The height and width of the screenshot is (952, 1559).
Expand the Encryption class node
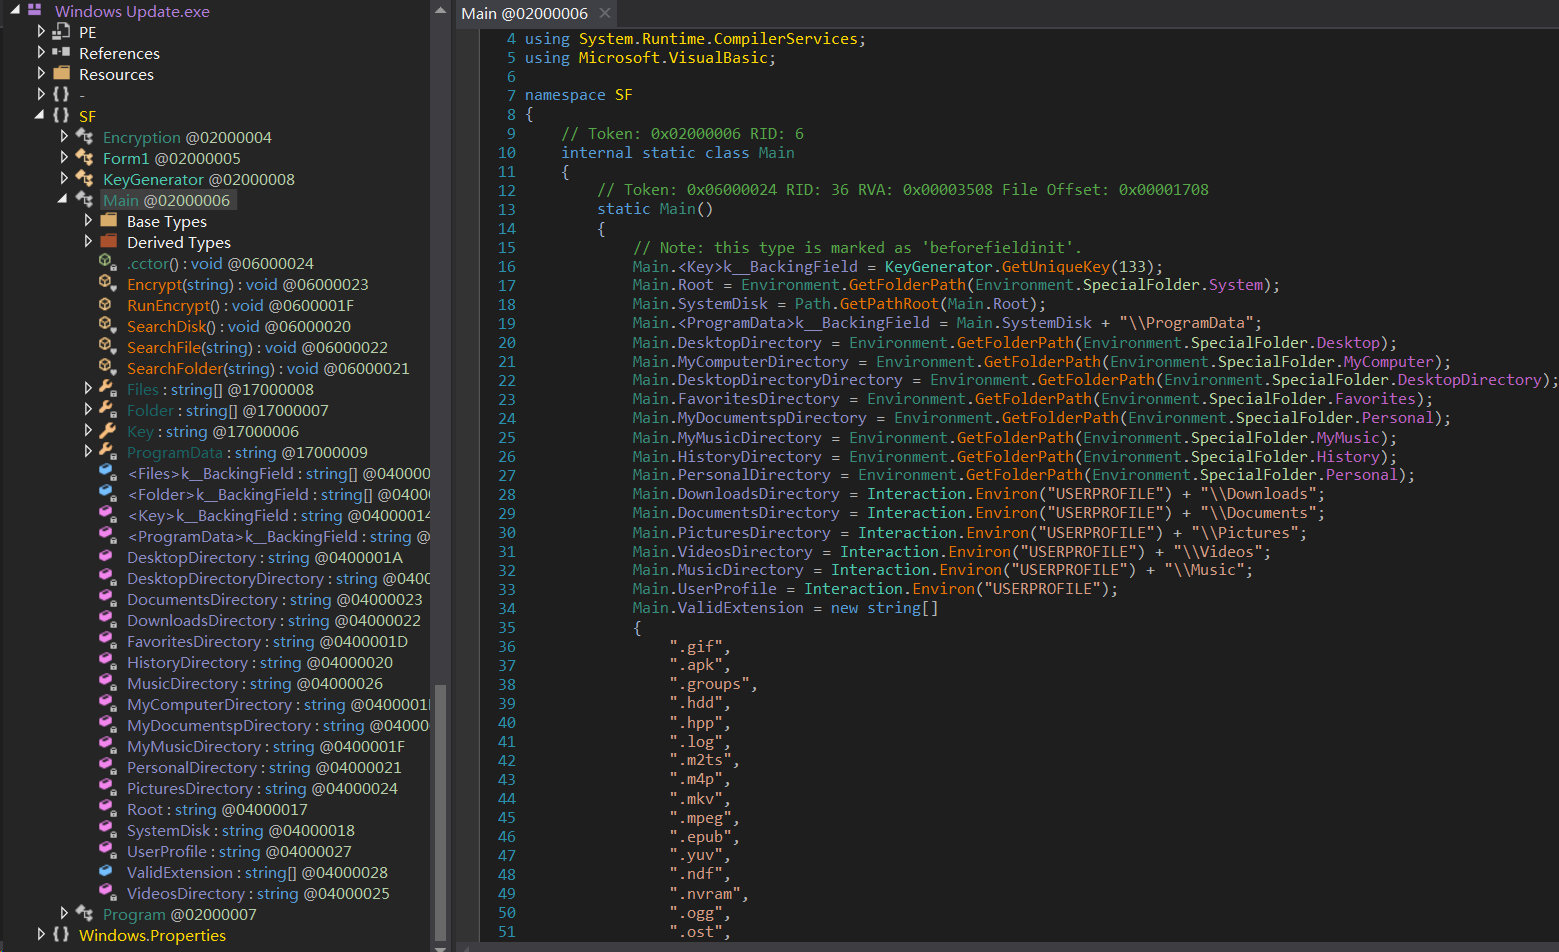click(x=64, y=136)
